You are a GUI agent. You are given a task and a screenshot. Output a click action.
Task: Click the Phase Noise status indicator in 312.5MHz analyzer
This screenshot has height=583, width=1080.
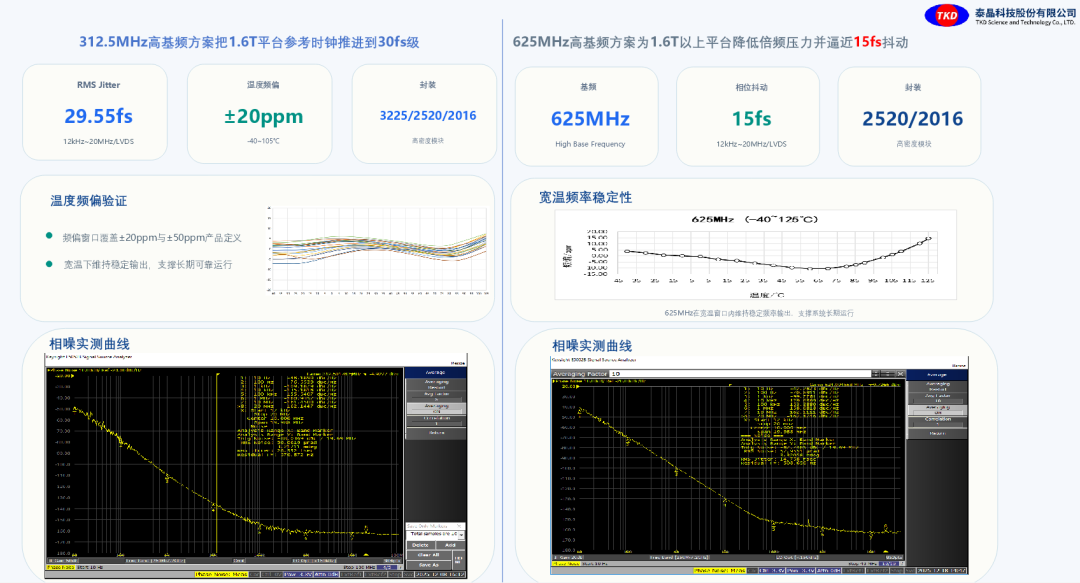pos(221,574)
